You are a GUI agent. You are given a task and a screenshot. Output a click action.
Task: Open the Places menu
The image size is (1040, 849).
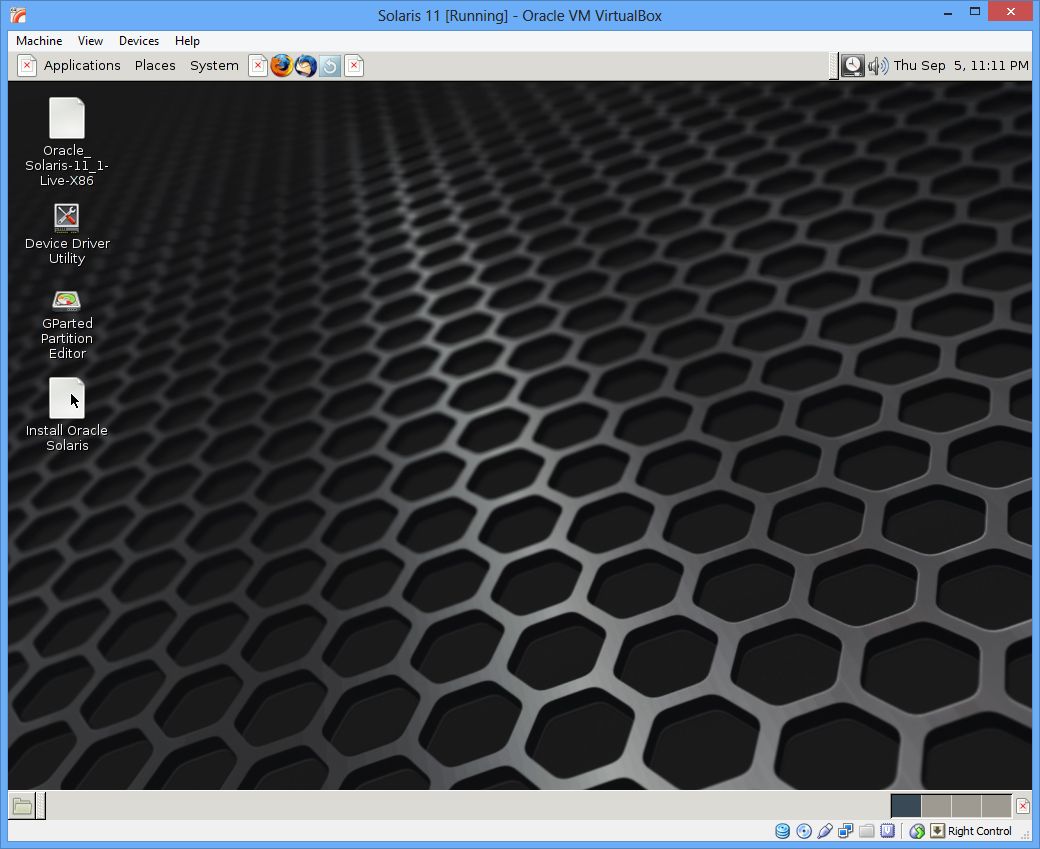pos(155,66)
